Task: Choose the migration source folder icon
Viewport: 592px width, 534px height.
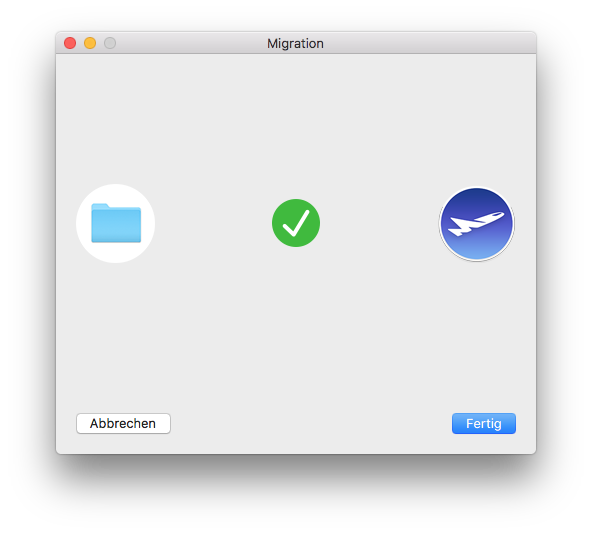Action: pos(116,223)
